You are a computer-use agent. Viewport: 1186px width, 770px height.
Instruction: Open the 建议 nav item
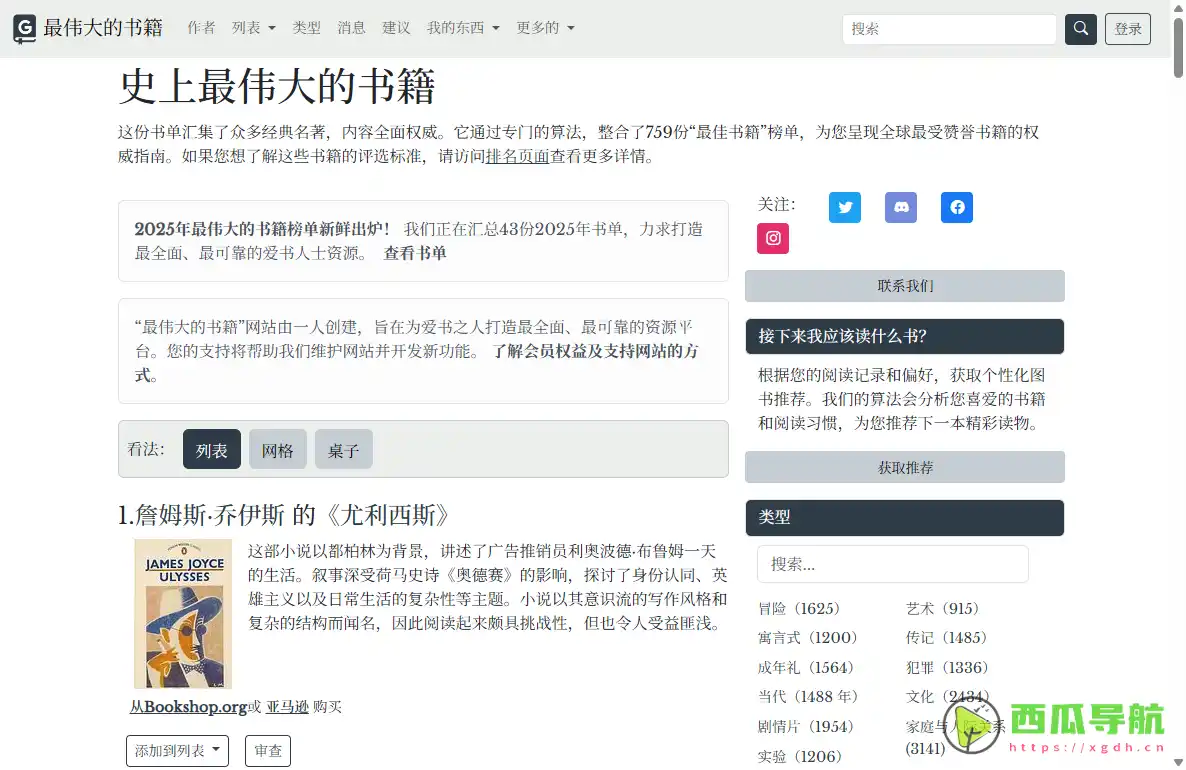click(x=396, y=28)
